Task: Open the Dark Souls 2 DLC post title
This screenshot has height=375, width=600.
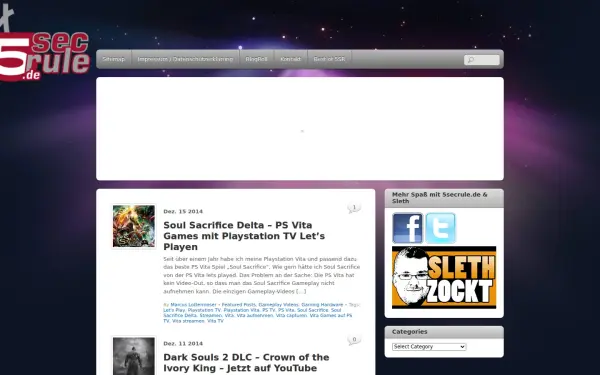Action: pos(246,362)
